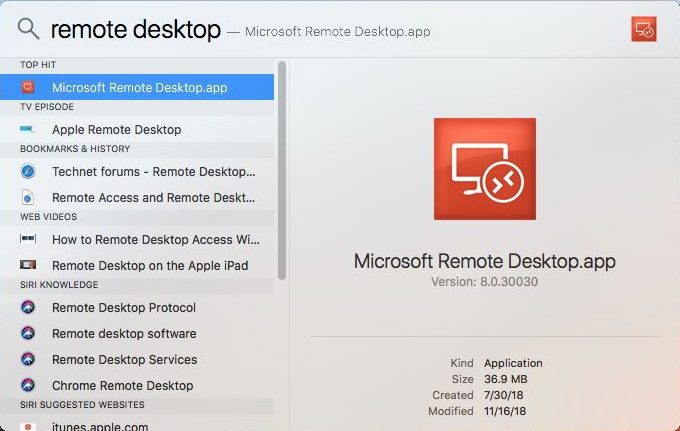Click the video thumbnail for Remote Desktop on iPad
Viewport: 680px width, 431px height.
pos(28,264)
